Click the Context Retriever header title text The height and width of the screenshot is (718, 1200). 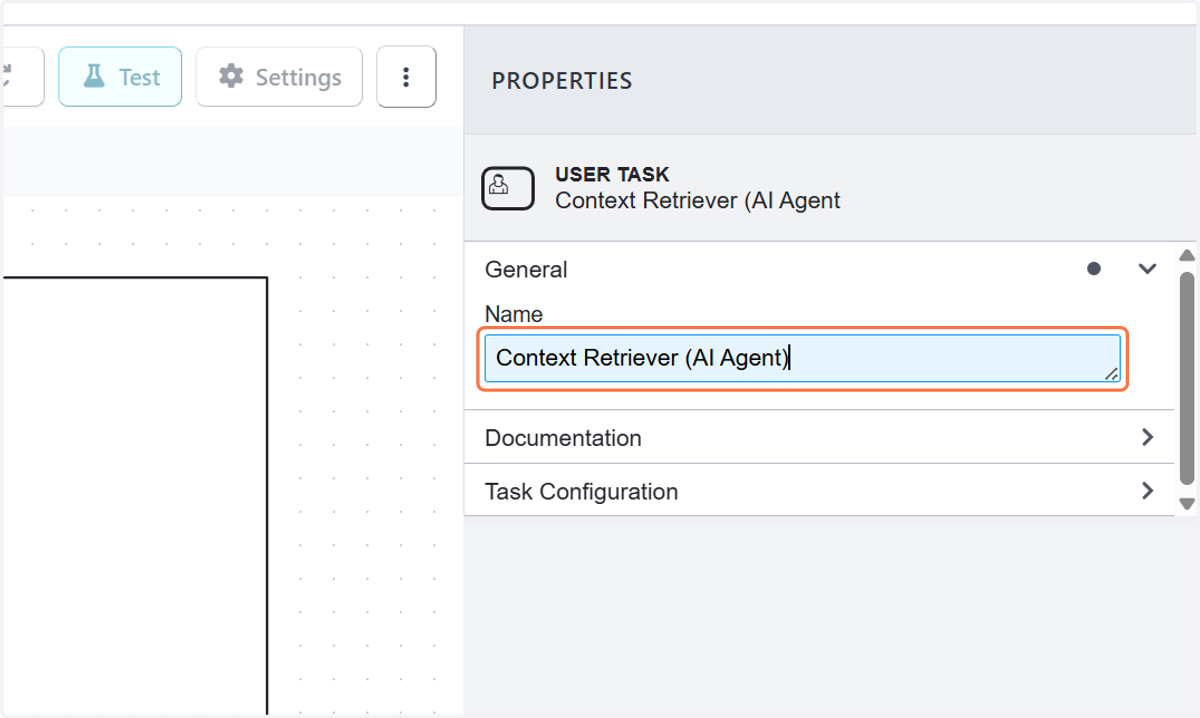[x=698, y=200]
